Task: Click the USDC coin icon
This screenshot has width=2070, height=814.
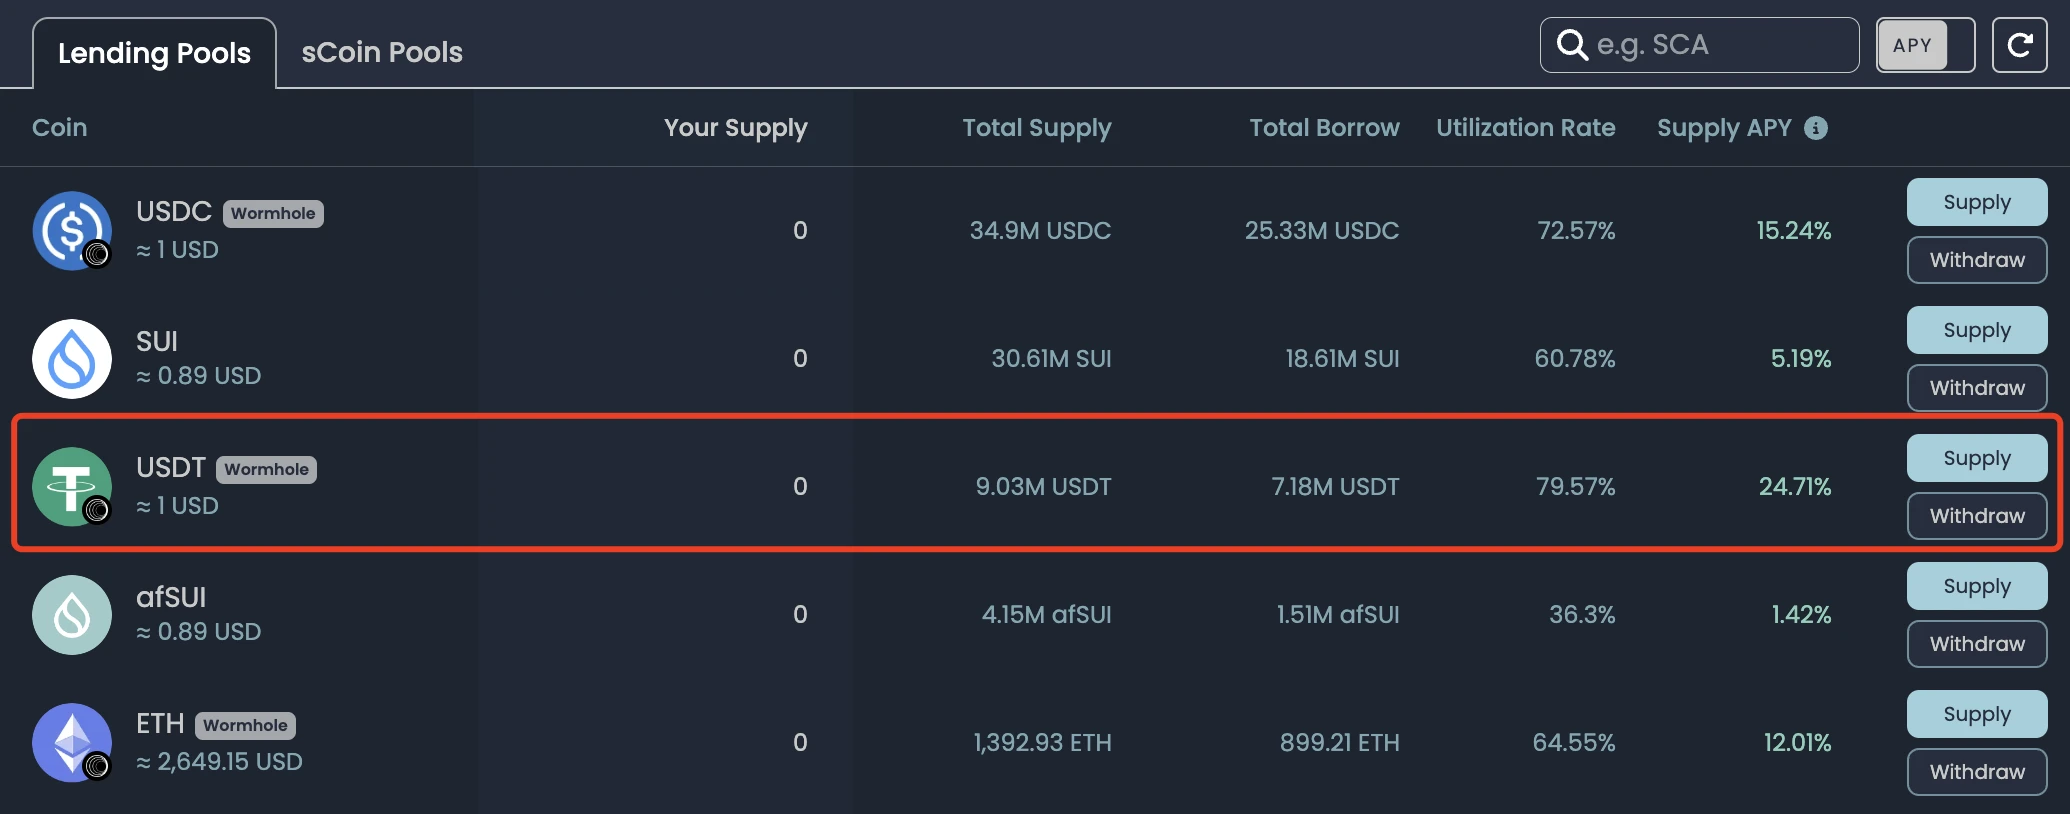Action: pos(72,231)
